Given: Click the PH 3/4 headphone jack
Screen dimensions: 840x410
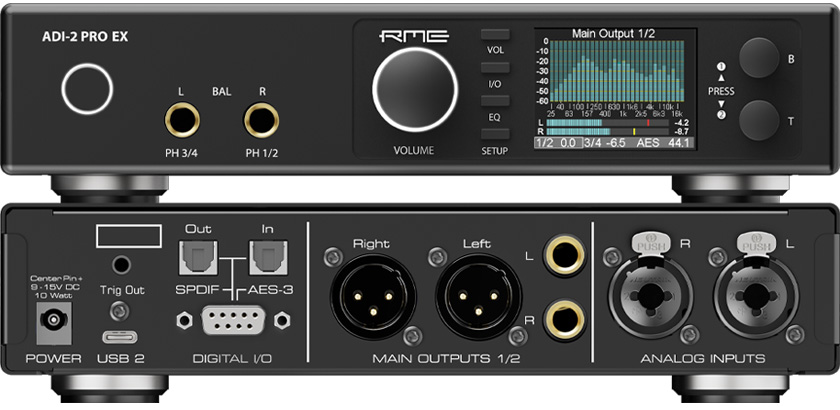Looking at the screenshot, I should click(182, 121).
